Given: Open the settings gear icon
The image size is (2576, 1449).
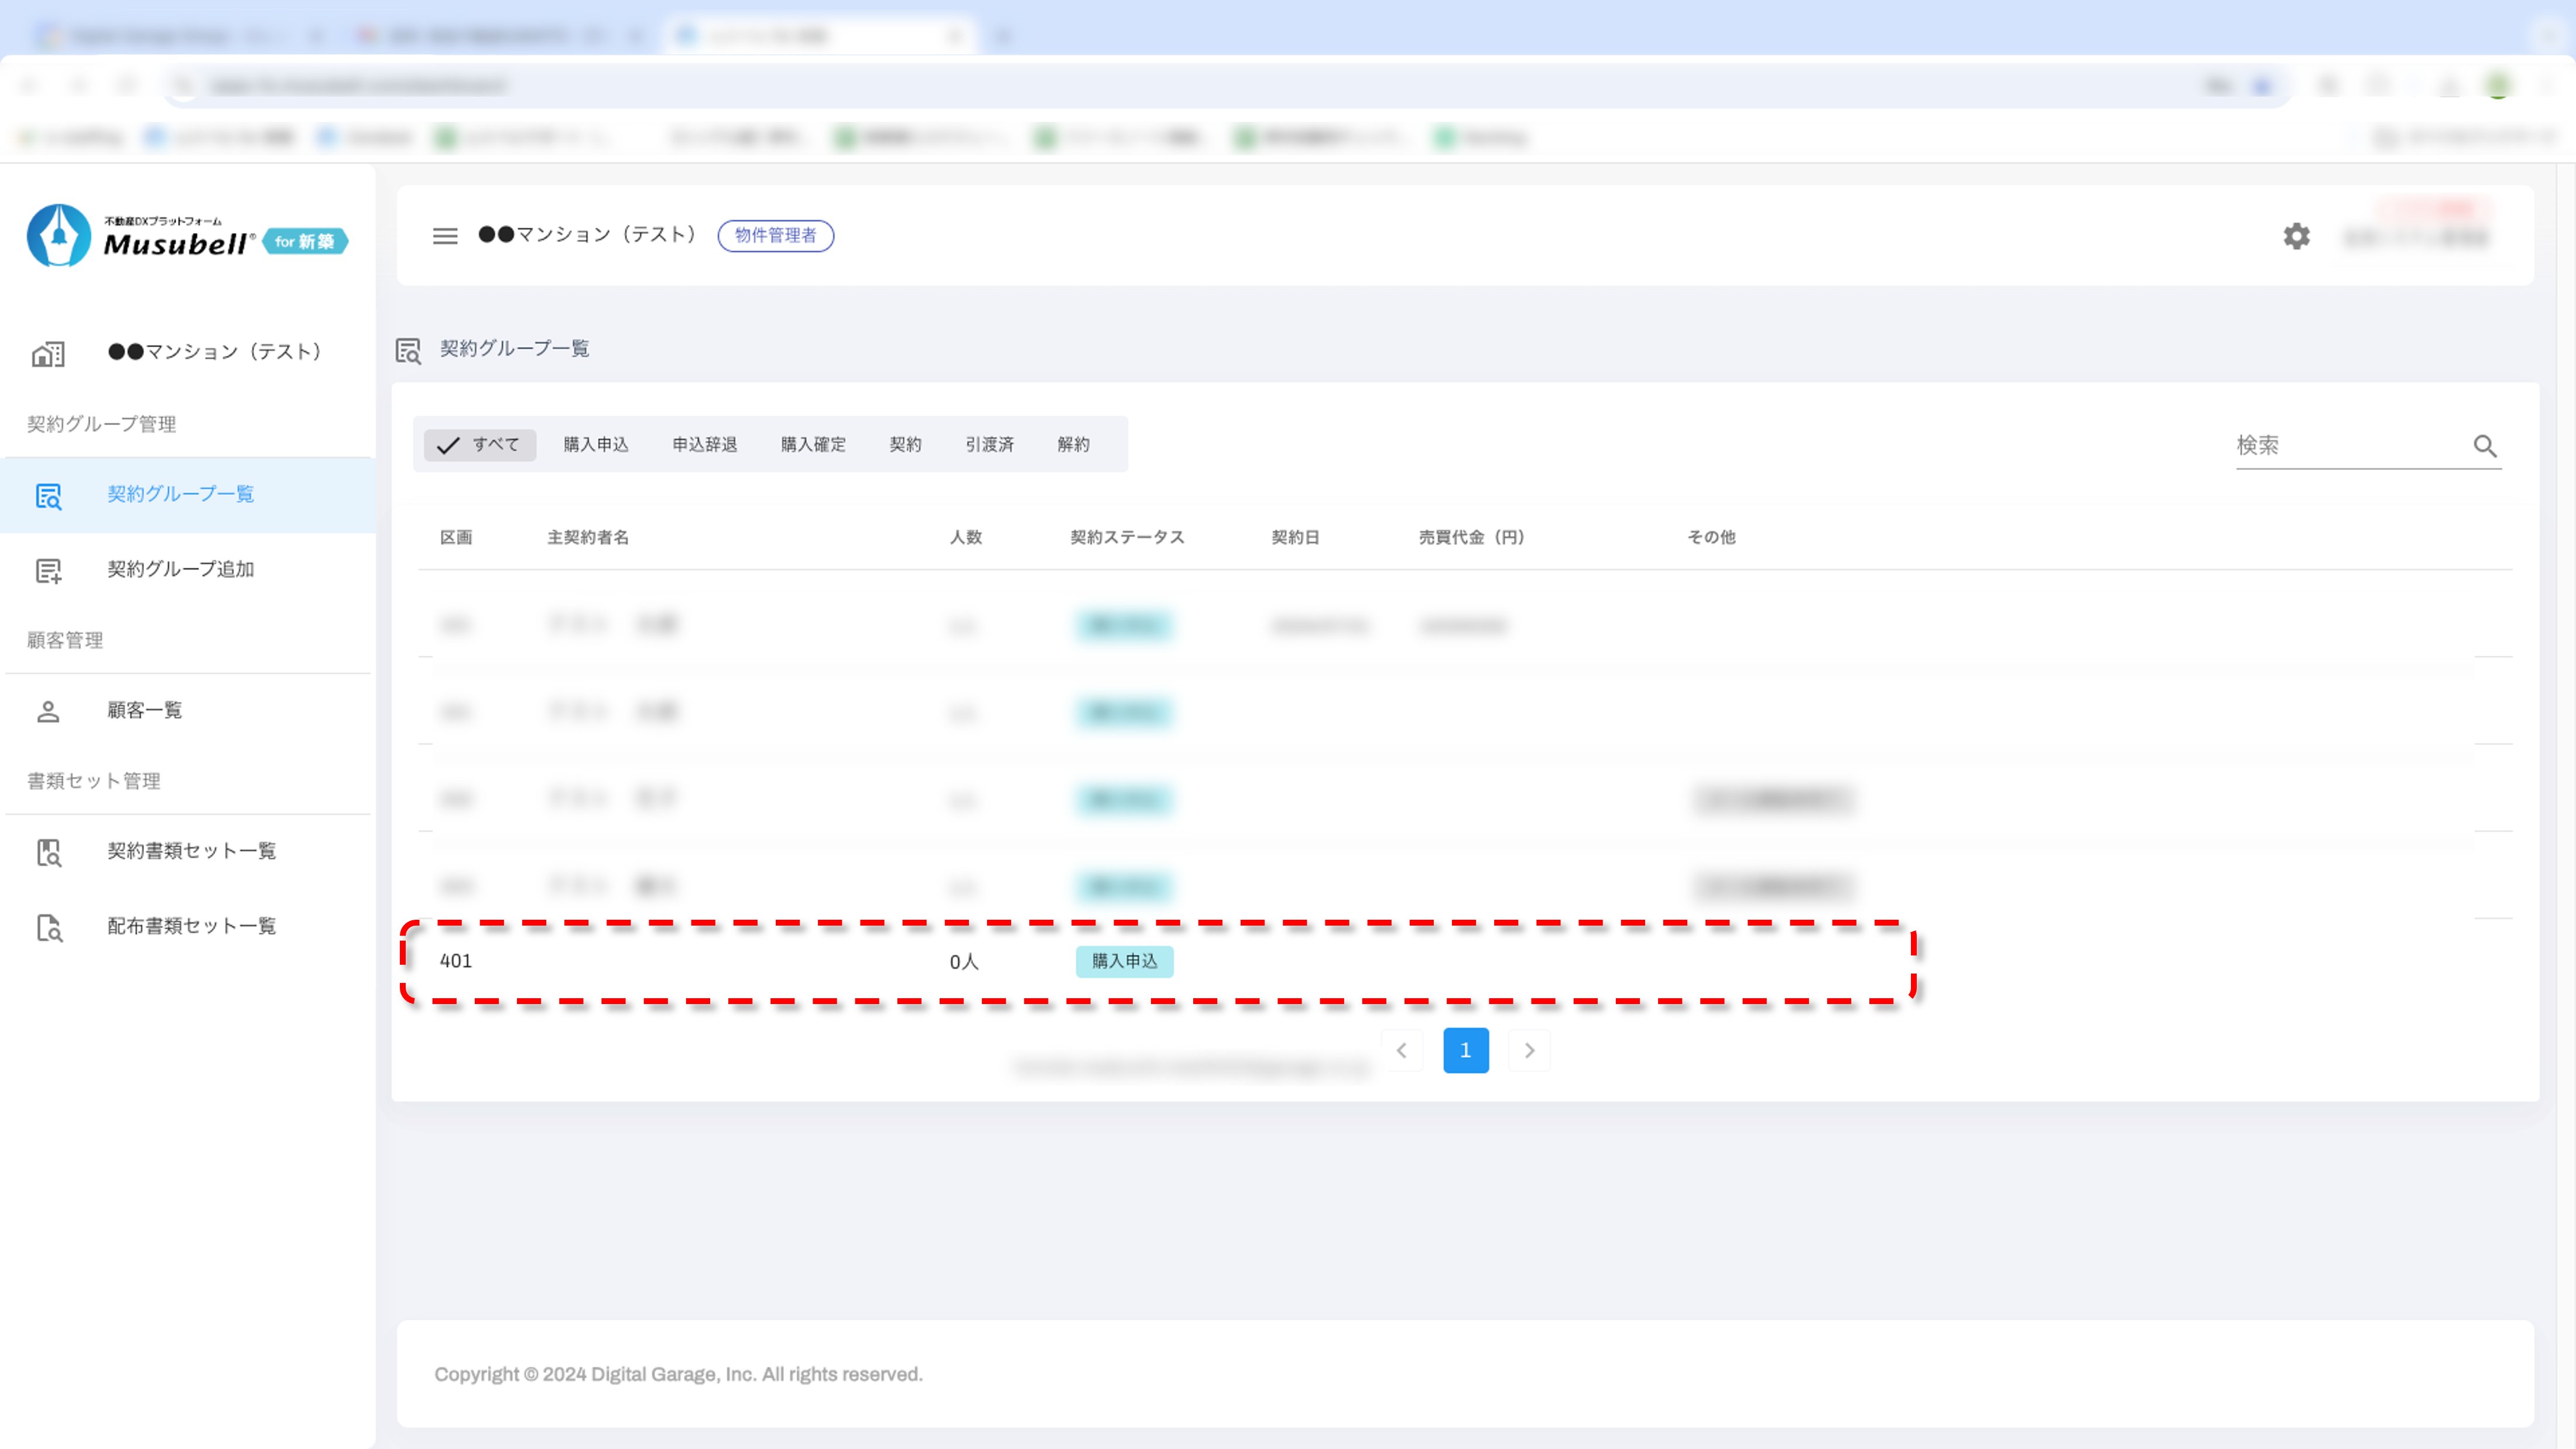Looking at the screenshot, I should click(x=2296, y=236).
